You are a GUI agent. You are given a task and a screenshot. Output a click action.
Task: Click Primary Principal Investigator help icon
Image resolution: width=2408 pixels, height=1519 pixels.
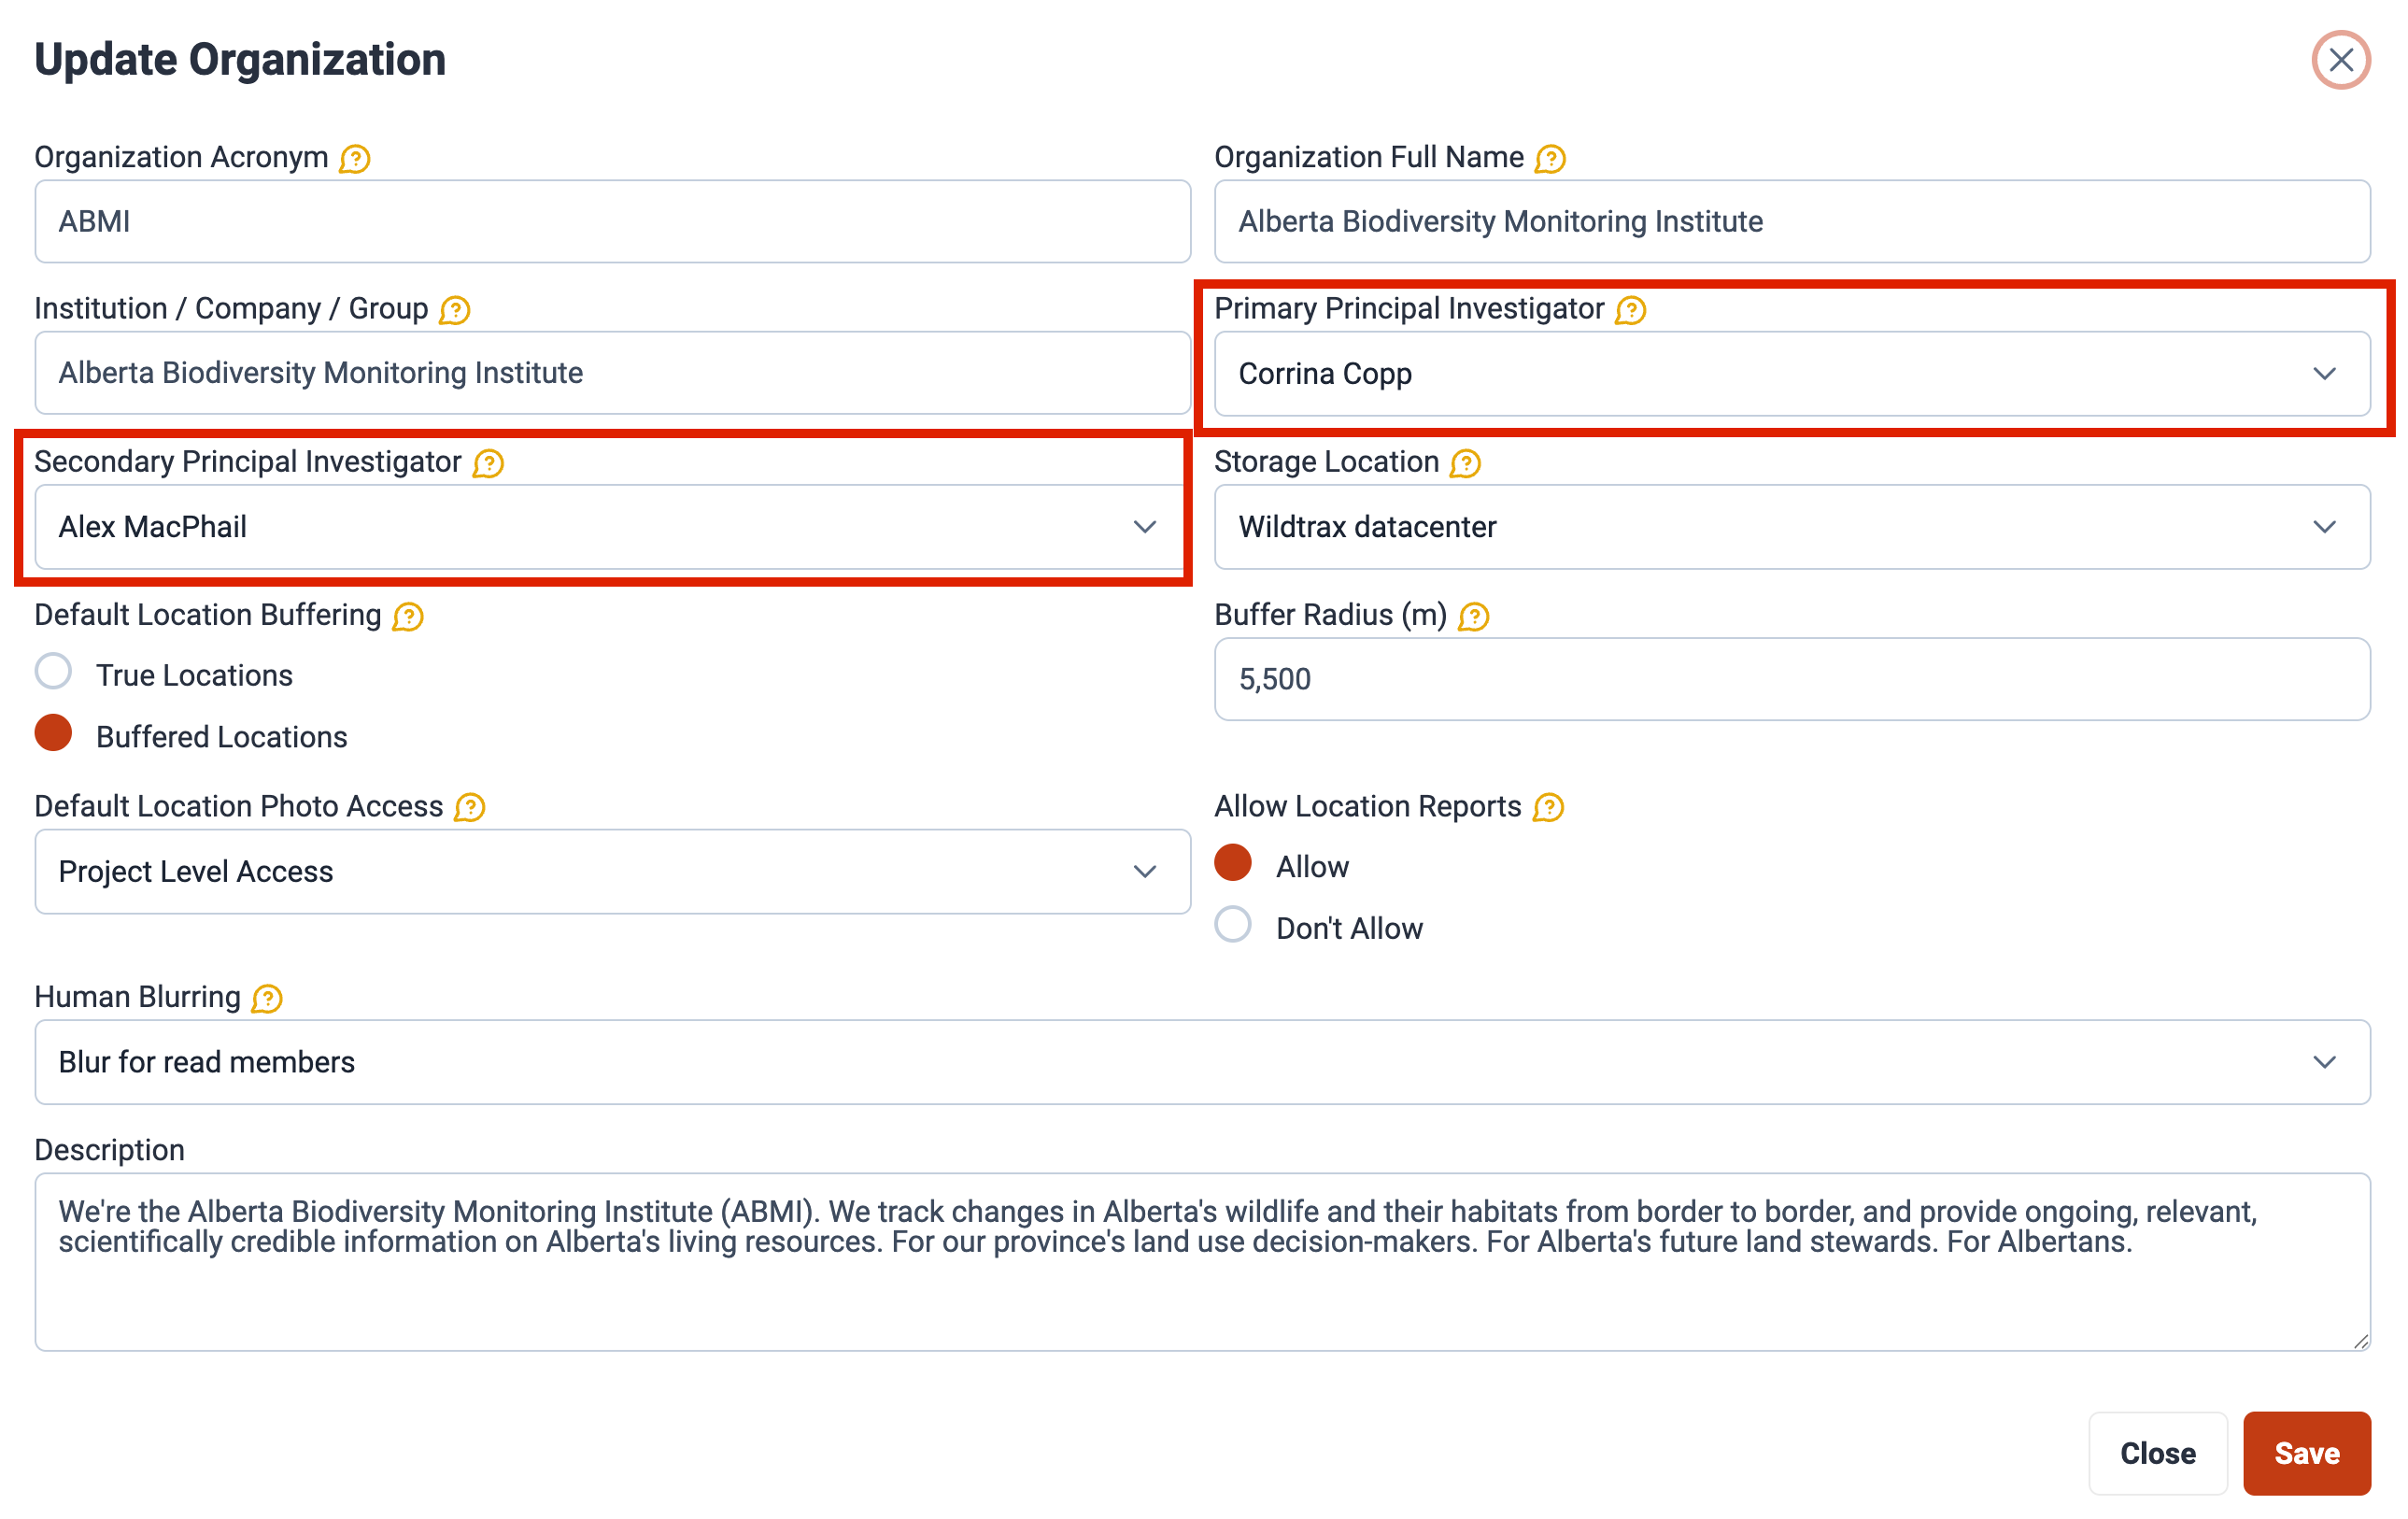point(1630,310)
